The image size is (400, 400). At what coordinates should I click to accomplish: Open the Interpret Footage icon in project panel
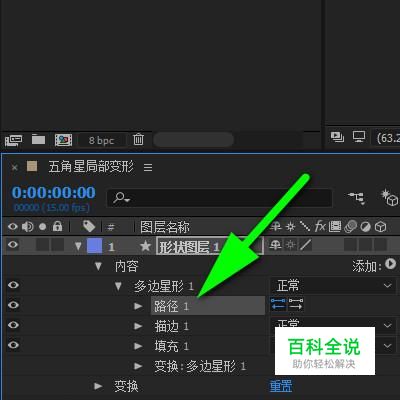coord(13,139)
